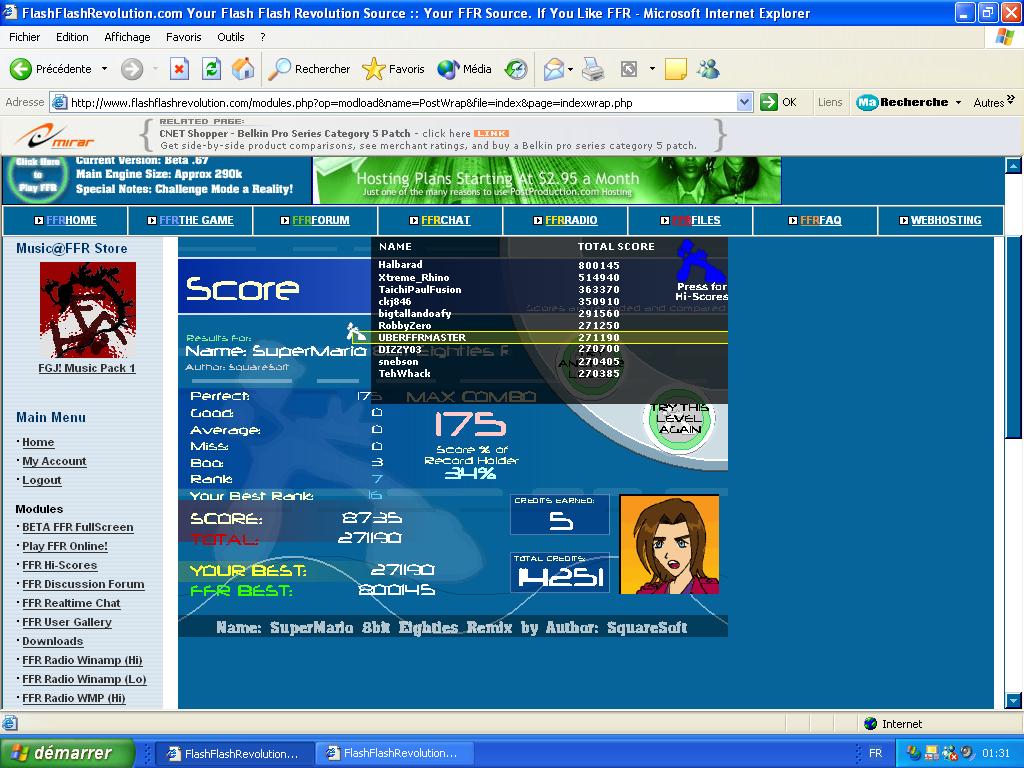Expand the MaRecherche dropdown arrow

(x=958, y=103)
